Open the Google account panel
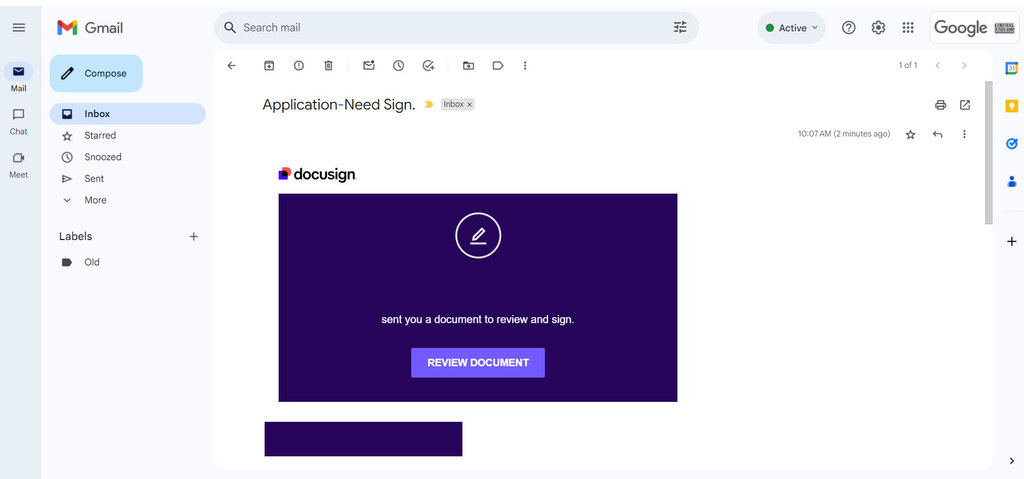Viewport: 1024px width, 479px height. pos(974,27)
